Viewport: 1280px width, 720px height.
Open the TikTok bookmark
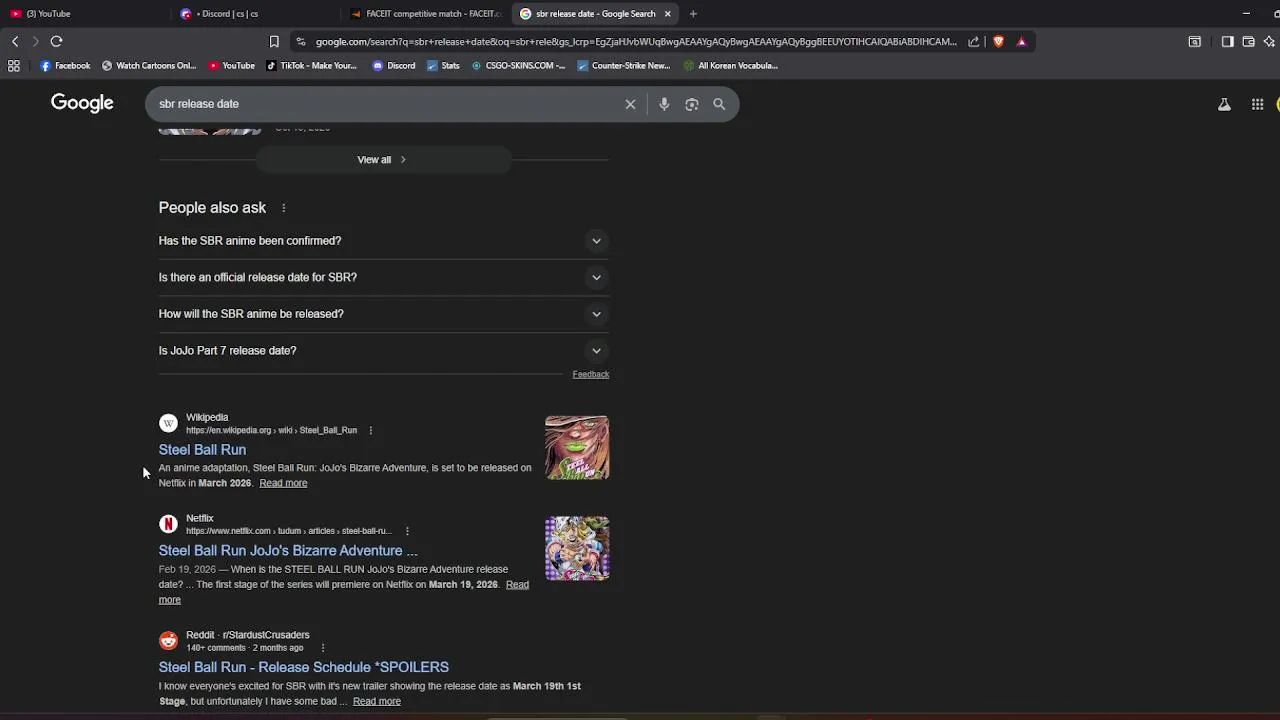click(311, 66)
